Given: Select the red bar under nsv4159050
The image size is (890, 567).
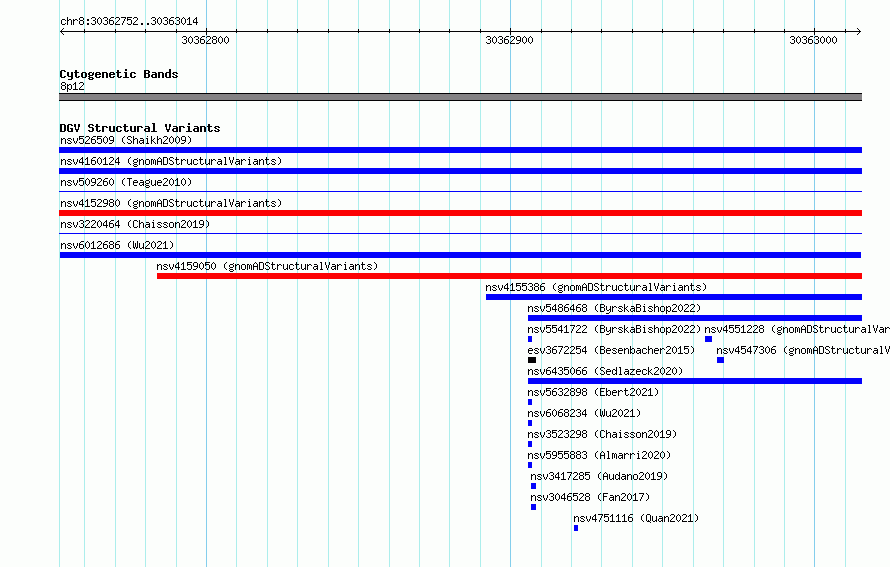Looking at the screenshot, I should click(x=509, y=276).
